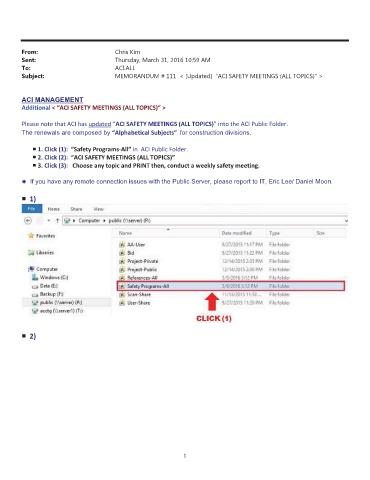Viewport: 370px width, 480px height.
Task: Open the Safety Programs-All folder icon
Action: tap(122, 286)
